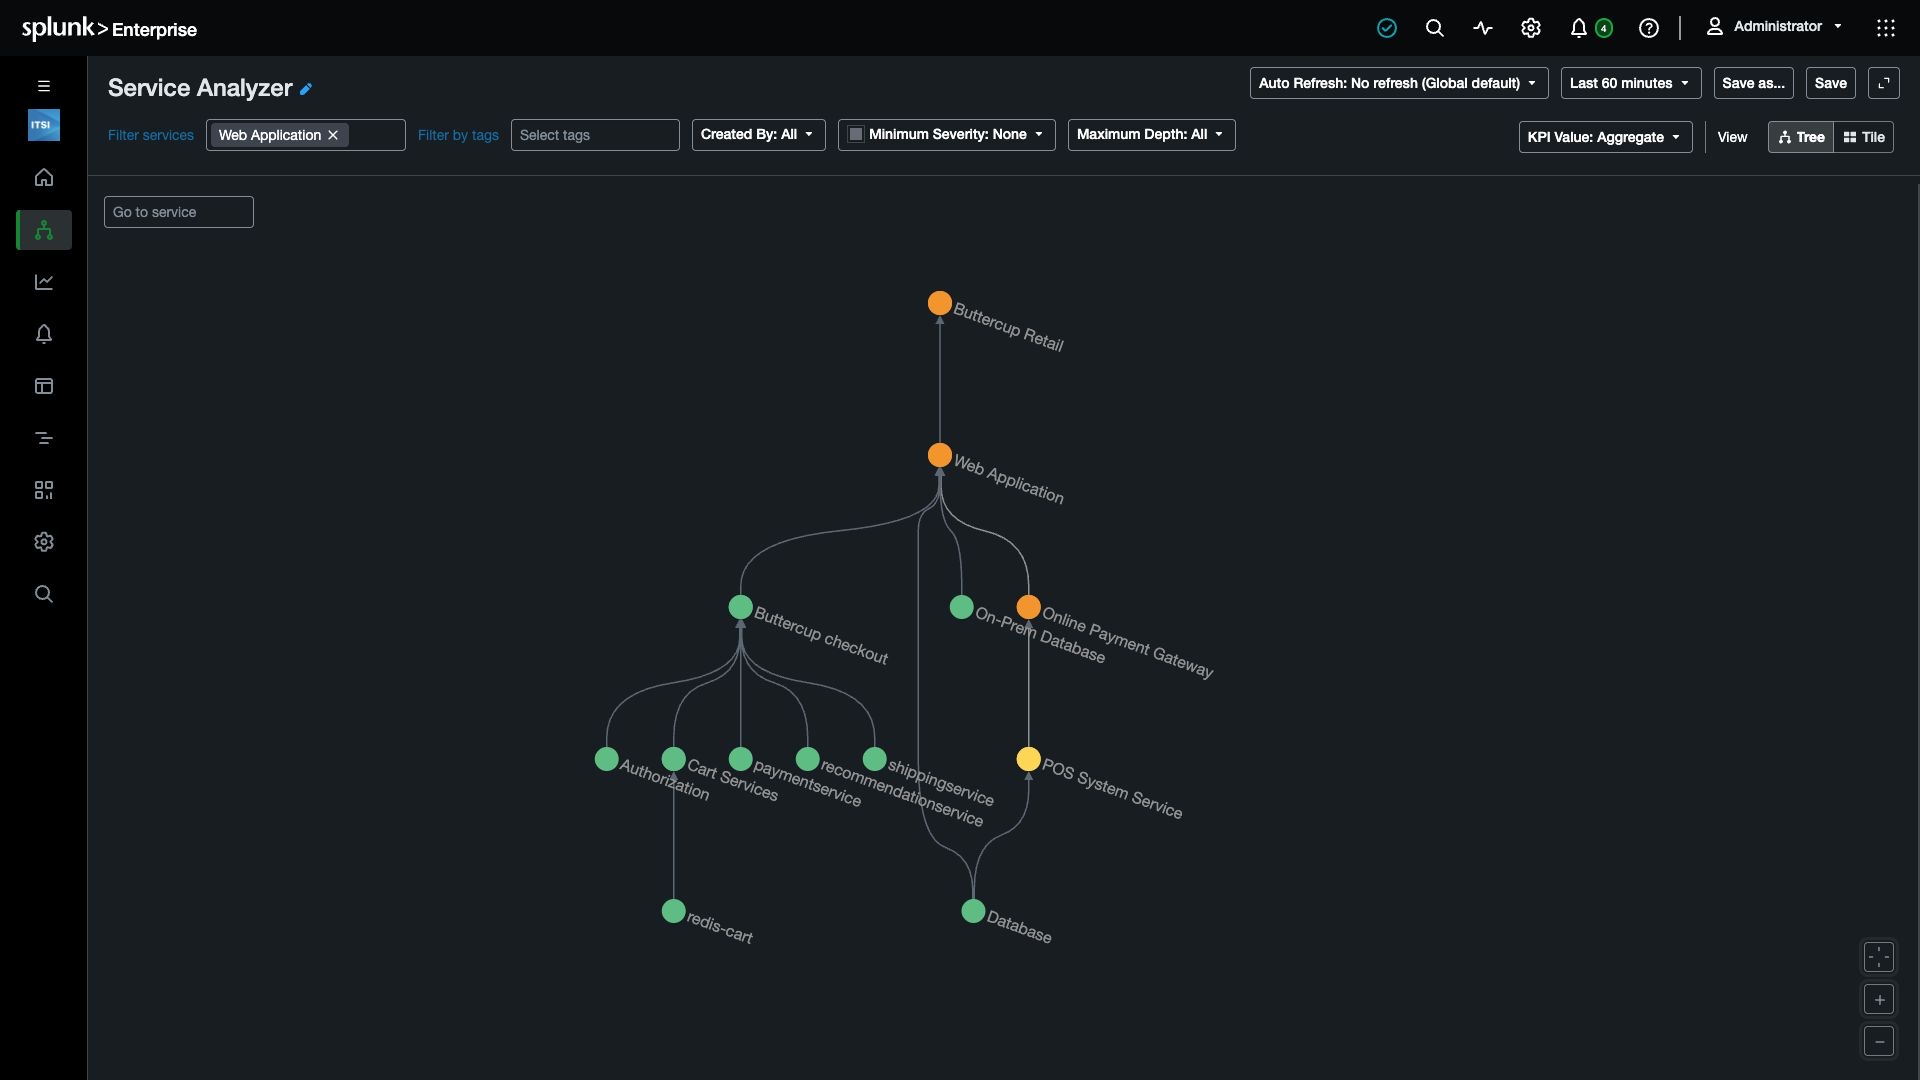Select the shippingservice green node

[x=875, y=759]
